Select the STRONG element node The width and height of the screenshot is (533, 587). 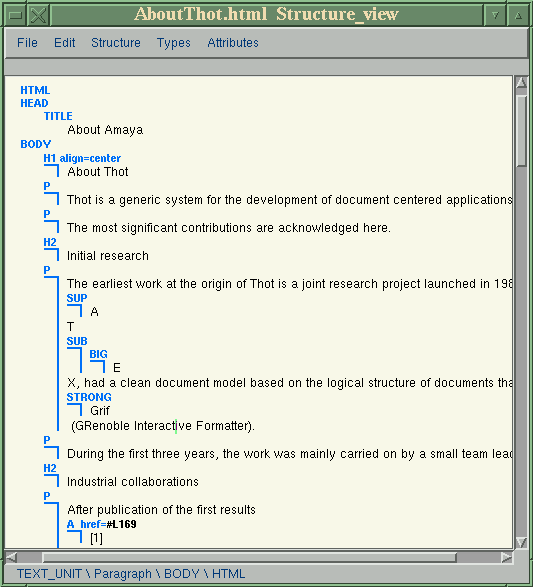point(89,397)
